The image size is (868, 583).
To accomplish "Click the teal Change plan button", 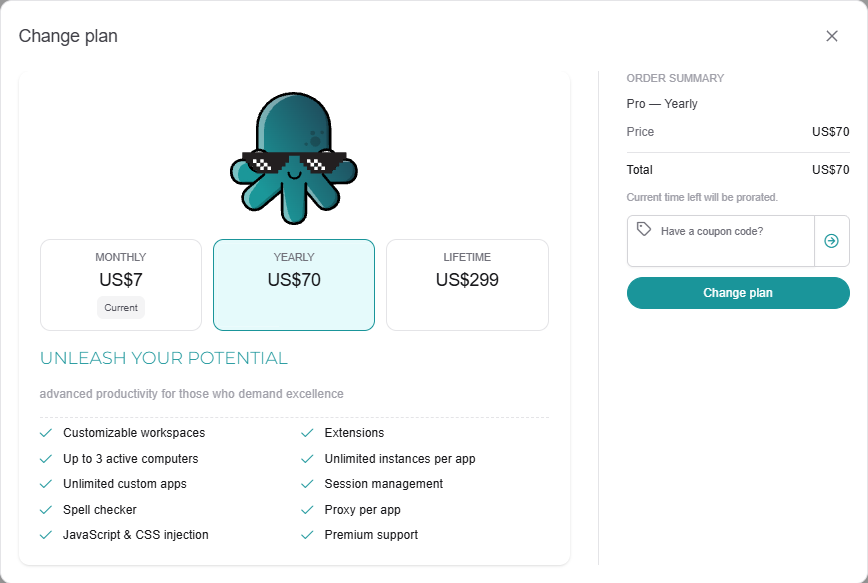I will (x=738, y=293).
